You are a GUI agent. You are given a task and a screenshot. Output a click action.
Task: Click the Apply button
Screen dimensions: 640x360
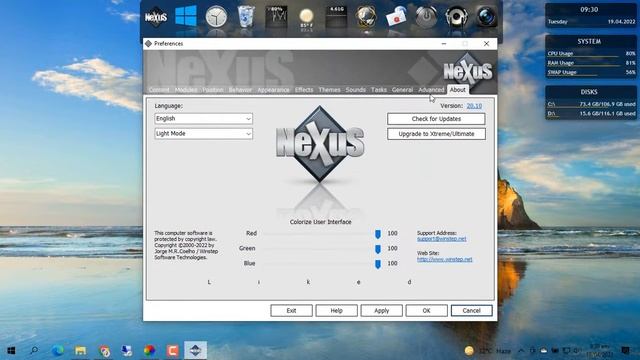click(x=382, y=311)
